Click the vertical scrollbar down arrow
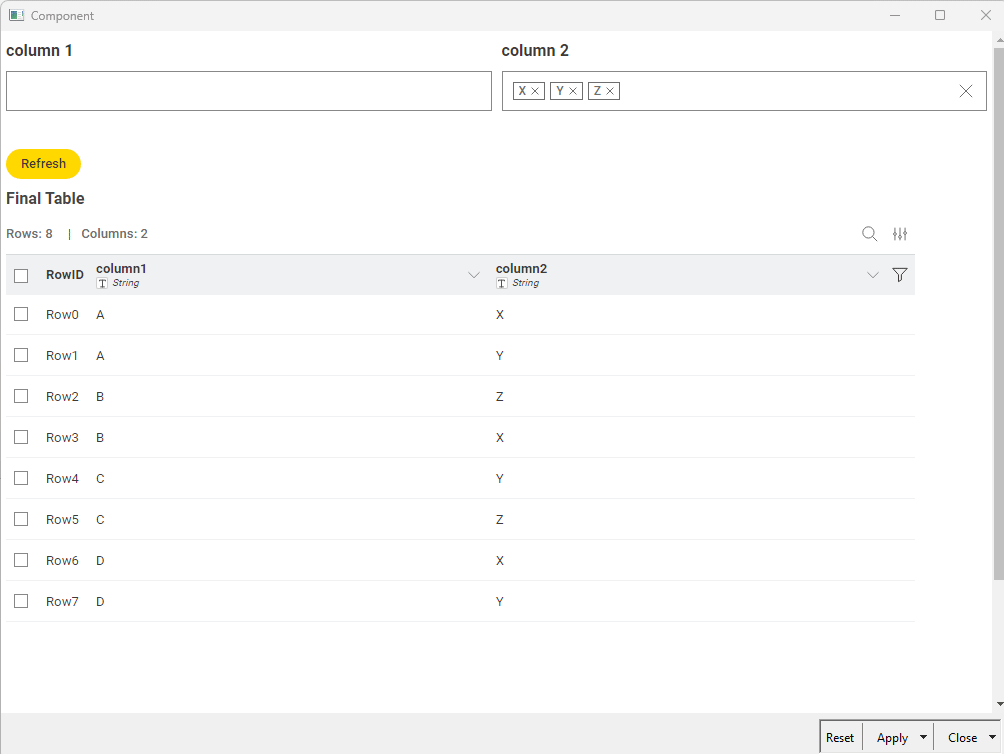The height and width of the screenshot is (754, 1004). [998, 704]
